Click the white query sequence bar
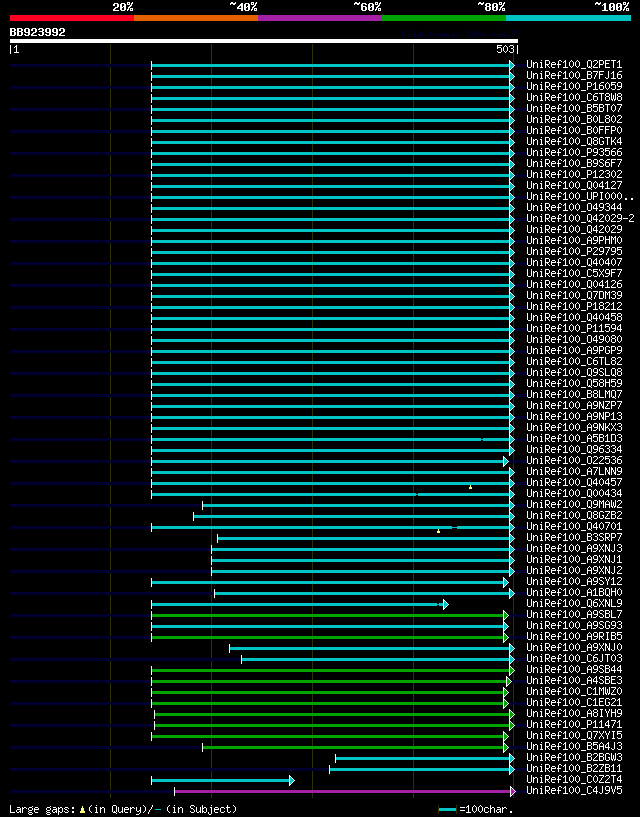 click(x=264, y=41)
